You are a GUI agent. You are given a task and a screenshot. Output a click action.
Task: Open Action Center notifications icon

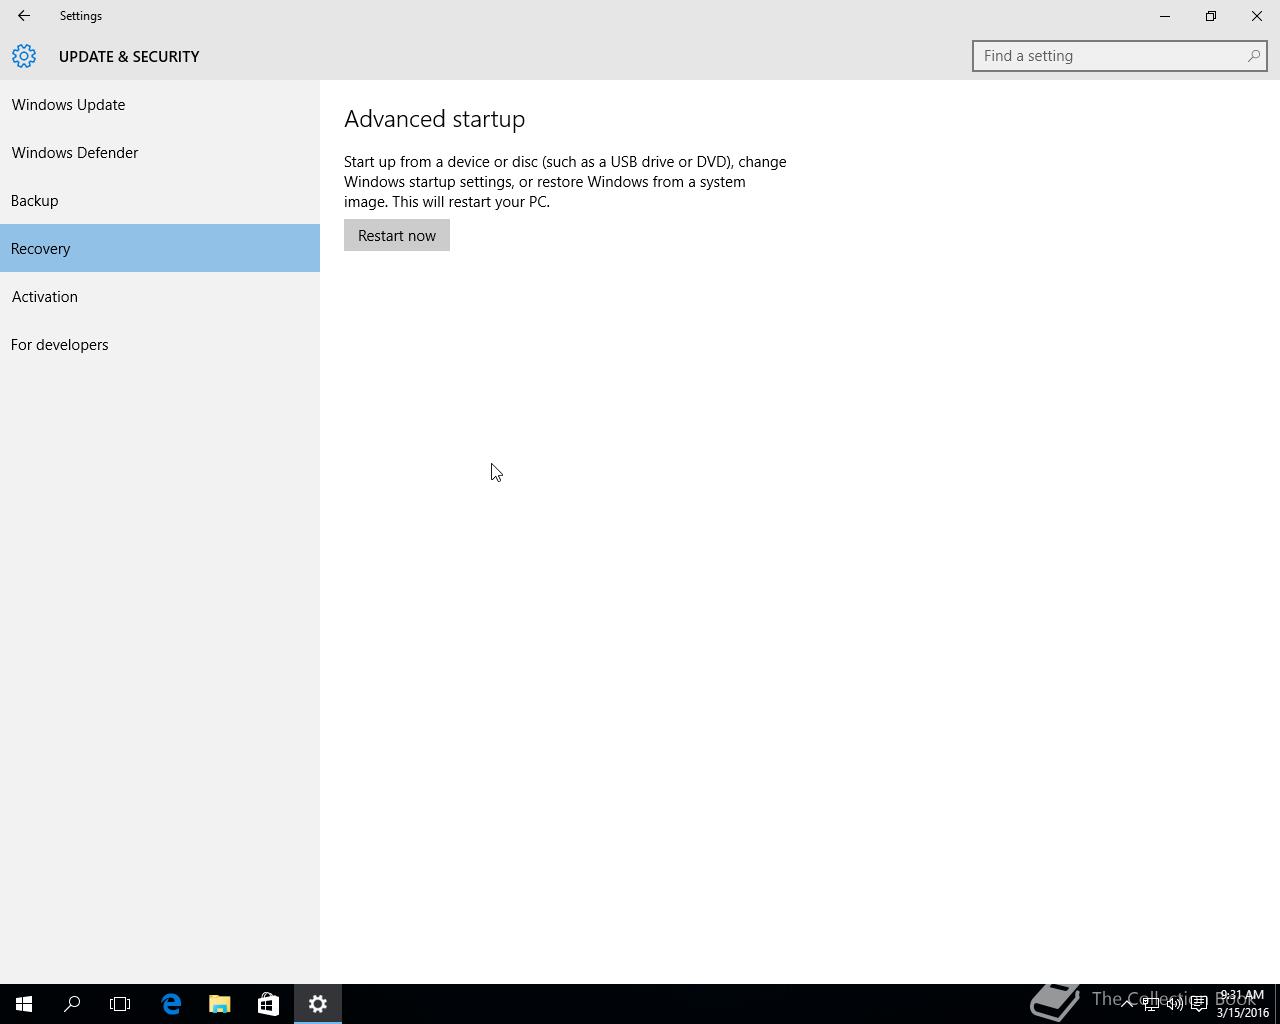[x=1199, y=1004]
